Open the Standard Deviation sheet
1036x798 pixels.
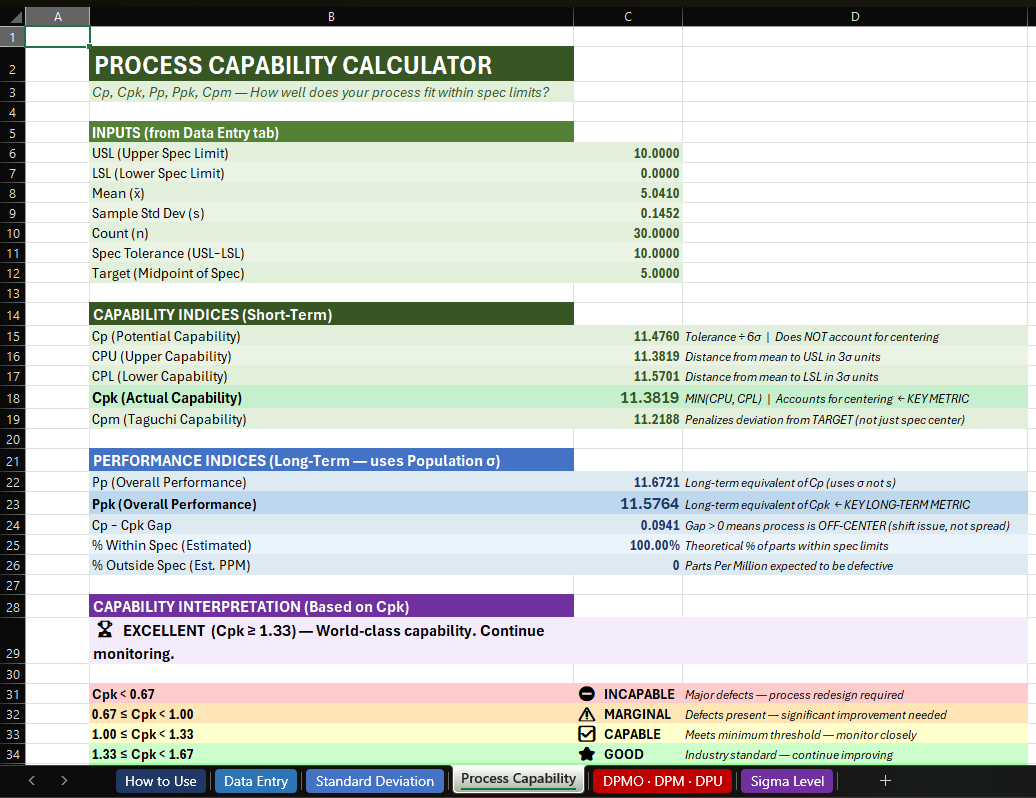pos(374,780)
